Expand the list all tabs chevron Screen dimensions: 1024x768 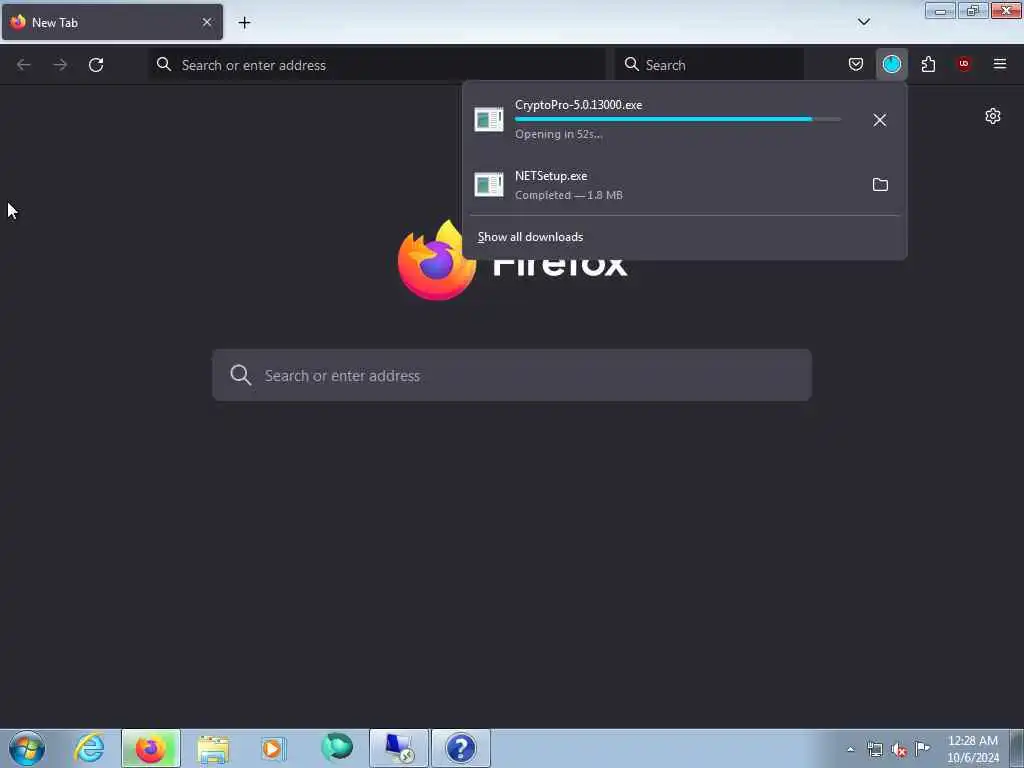864,22
